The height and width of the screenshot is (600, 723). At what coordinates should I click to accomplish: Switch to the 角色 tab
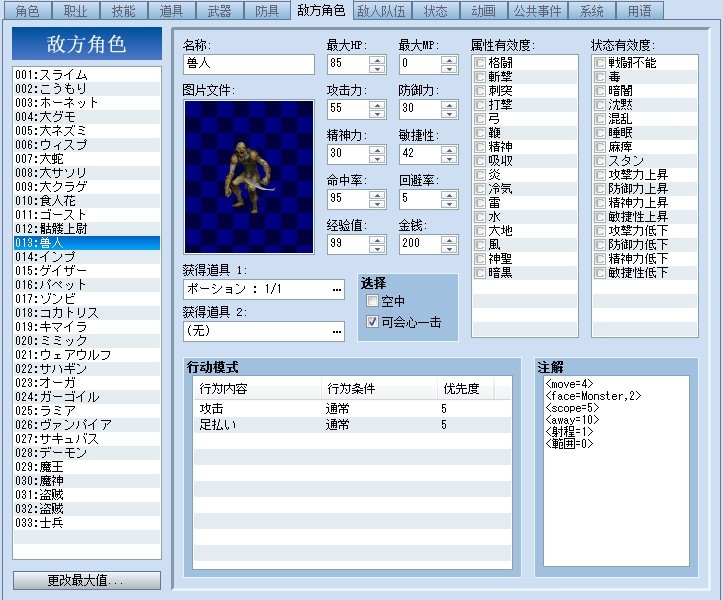27,11
